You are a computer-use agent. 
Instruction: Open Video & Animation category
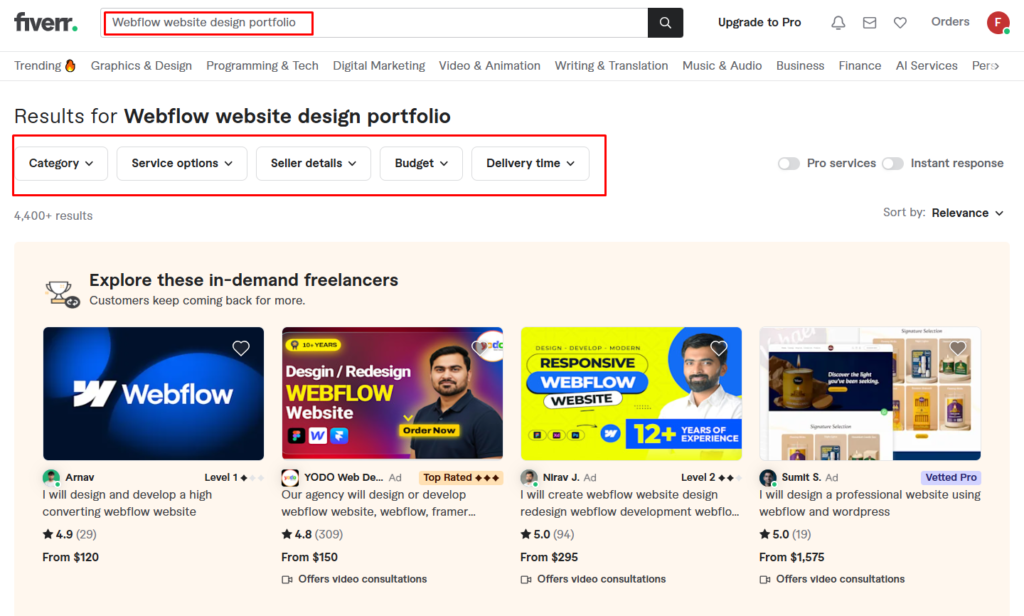(490, 65)
